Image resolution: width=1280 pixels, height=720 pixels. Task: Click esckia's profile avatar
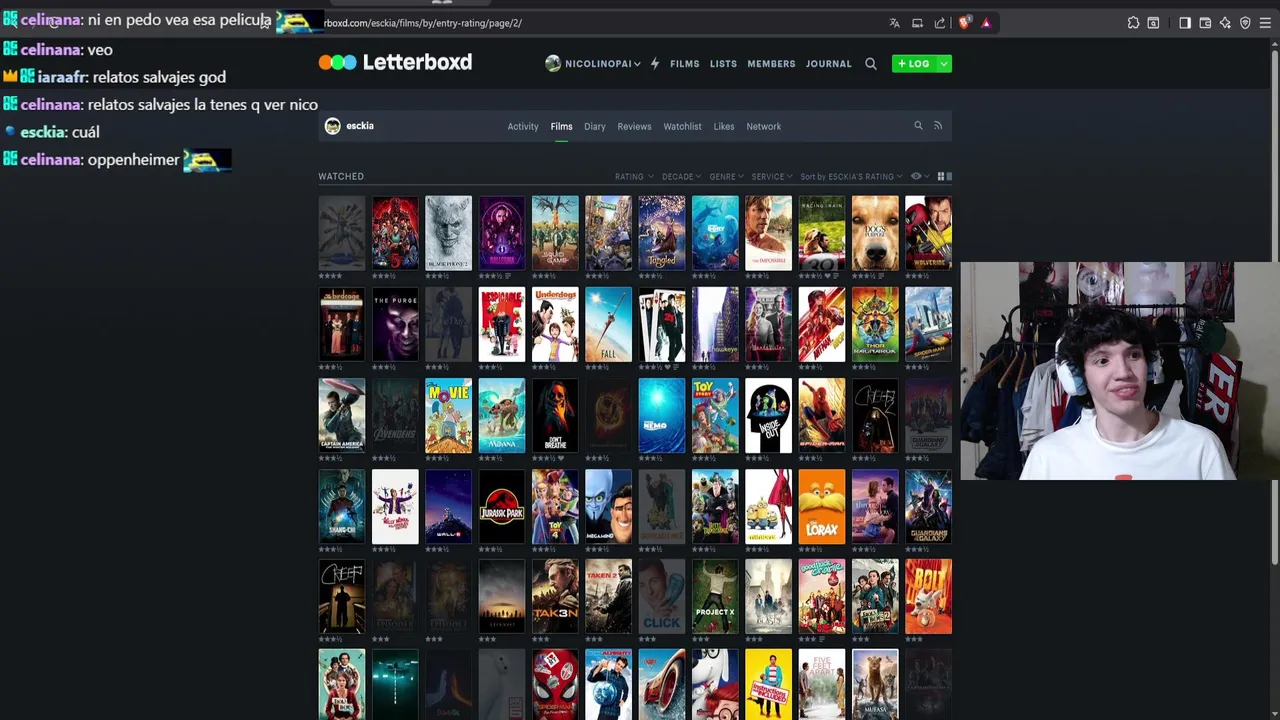(333, 126)
